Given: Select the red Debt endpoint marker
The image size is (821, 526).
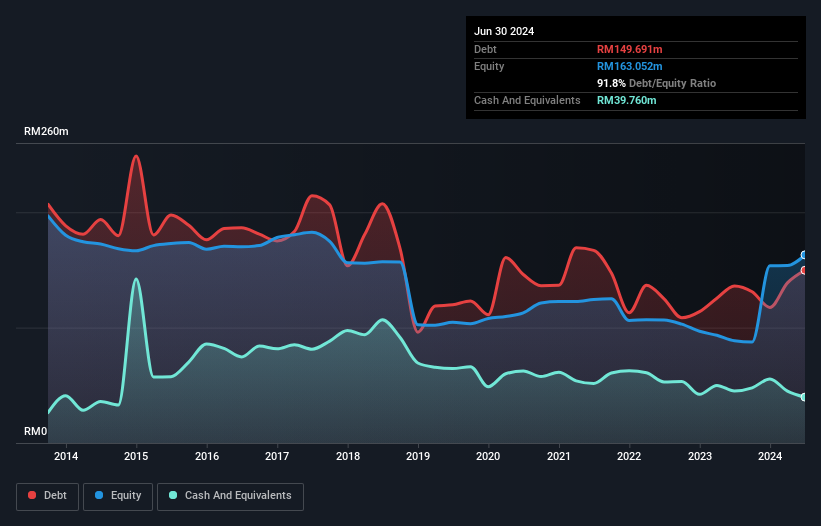Looking at the screenshot, I should pos(804,270).
